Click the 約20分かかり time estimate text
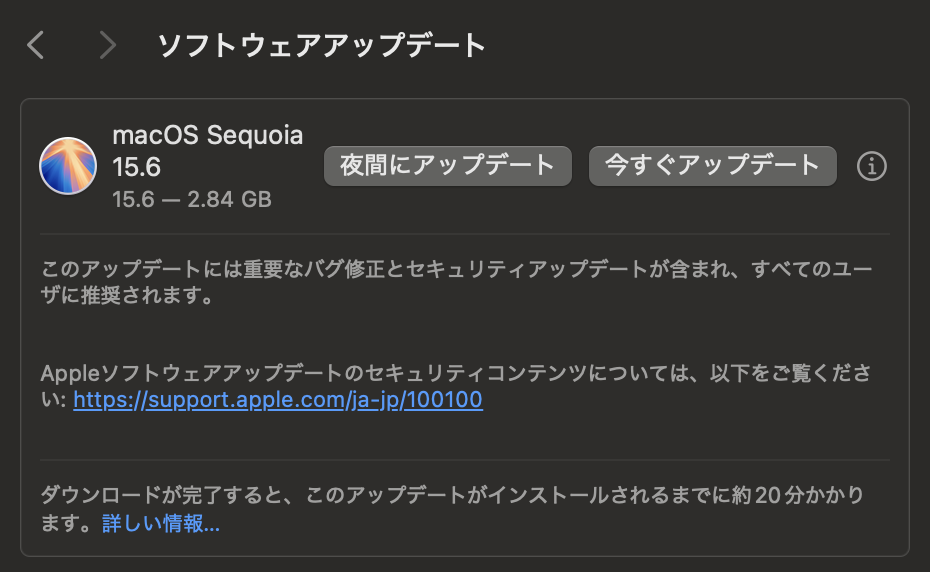The image size is (930, 572). tap(798, 495)
